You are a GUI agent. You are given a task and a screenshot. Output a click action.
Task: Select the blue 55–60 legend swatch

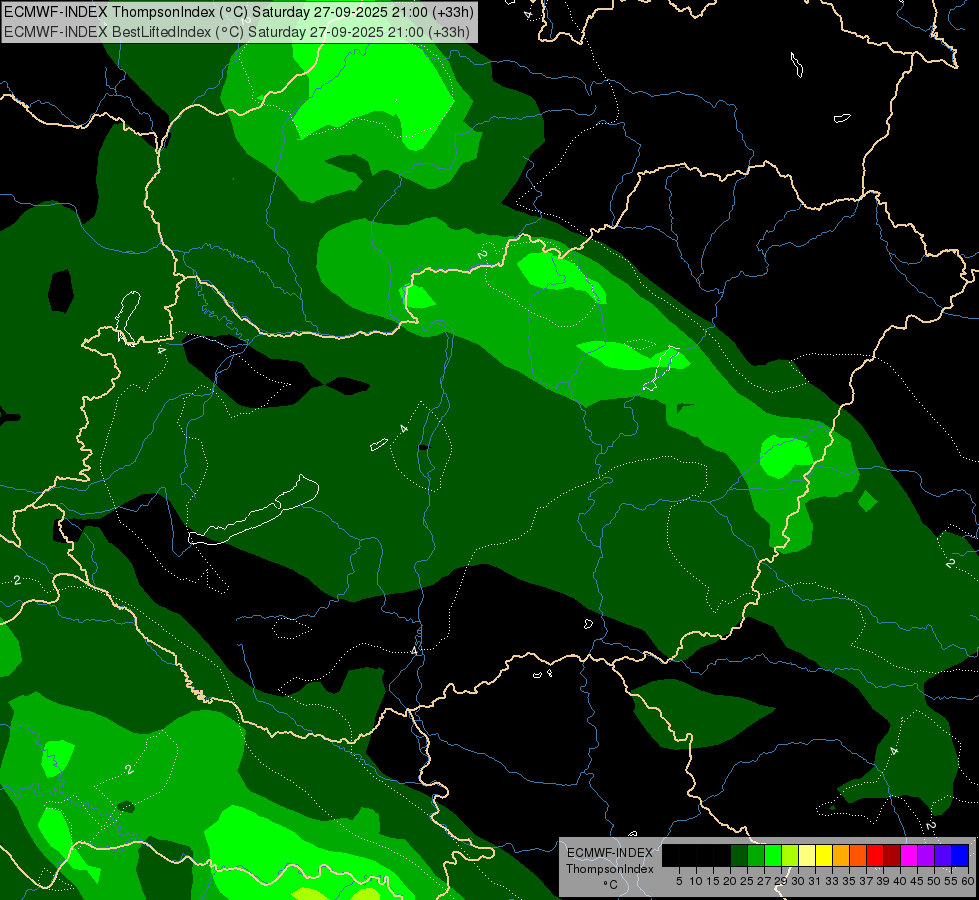tap(960, 855)
